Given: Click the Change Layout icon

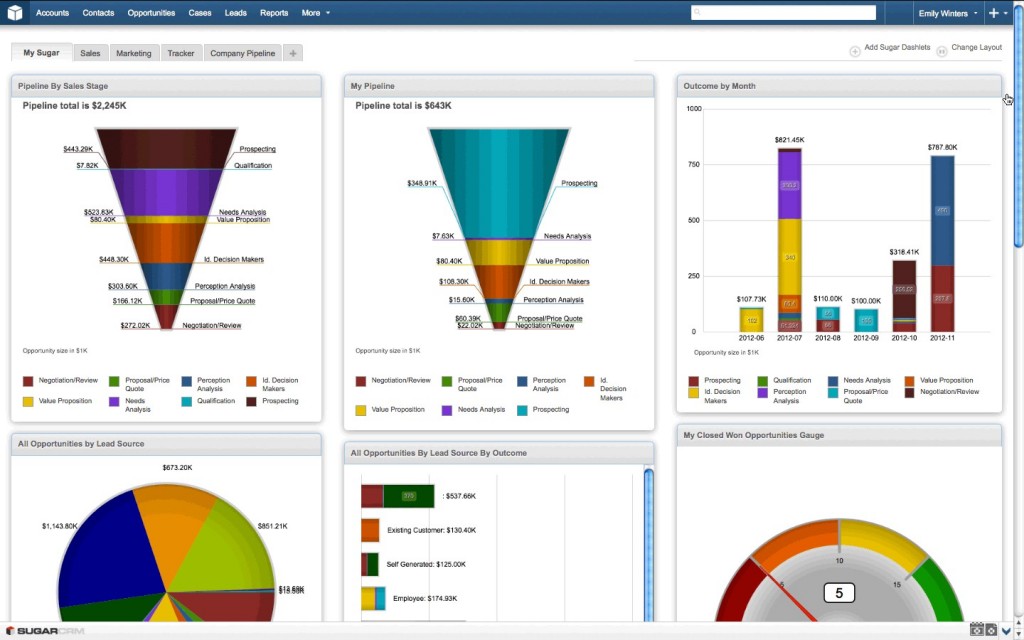Looking at the screenshot, I should pyautogui.click(x=942, y=51).
